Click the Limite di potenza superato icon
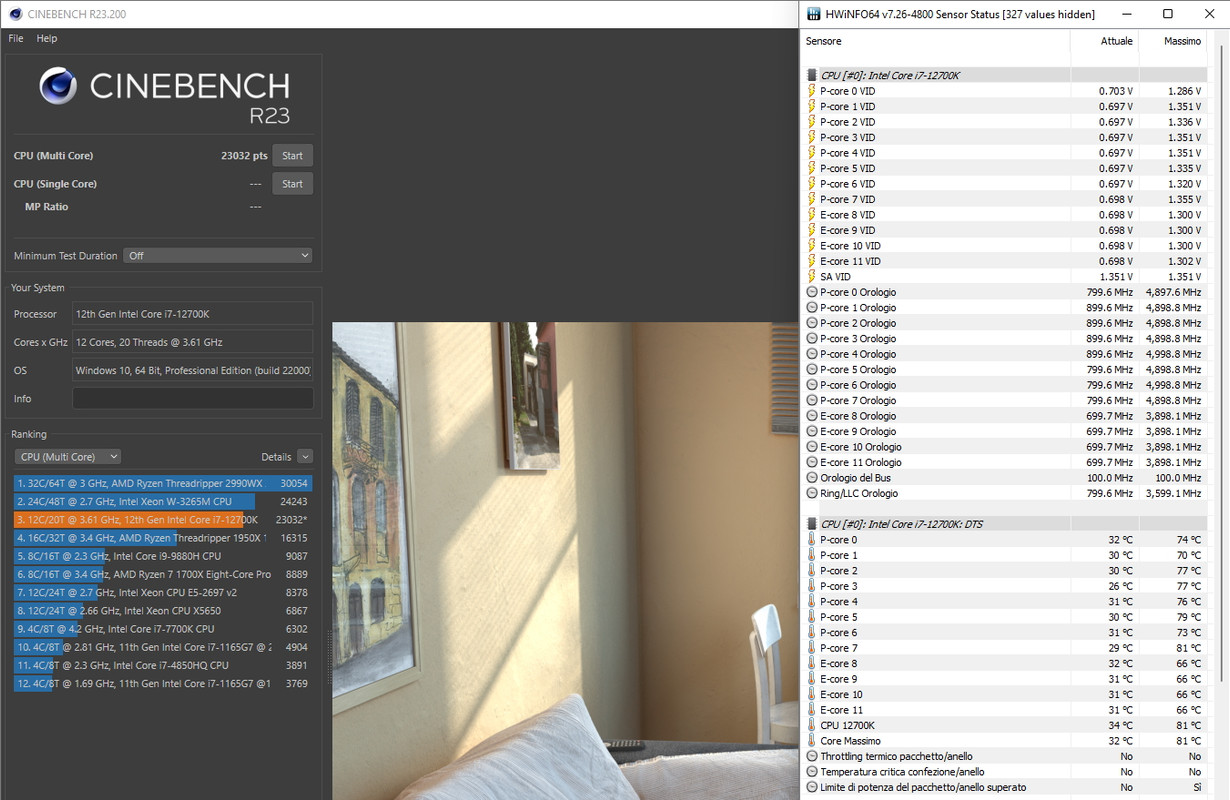 (x=811, y=787)
